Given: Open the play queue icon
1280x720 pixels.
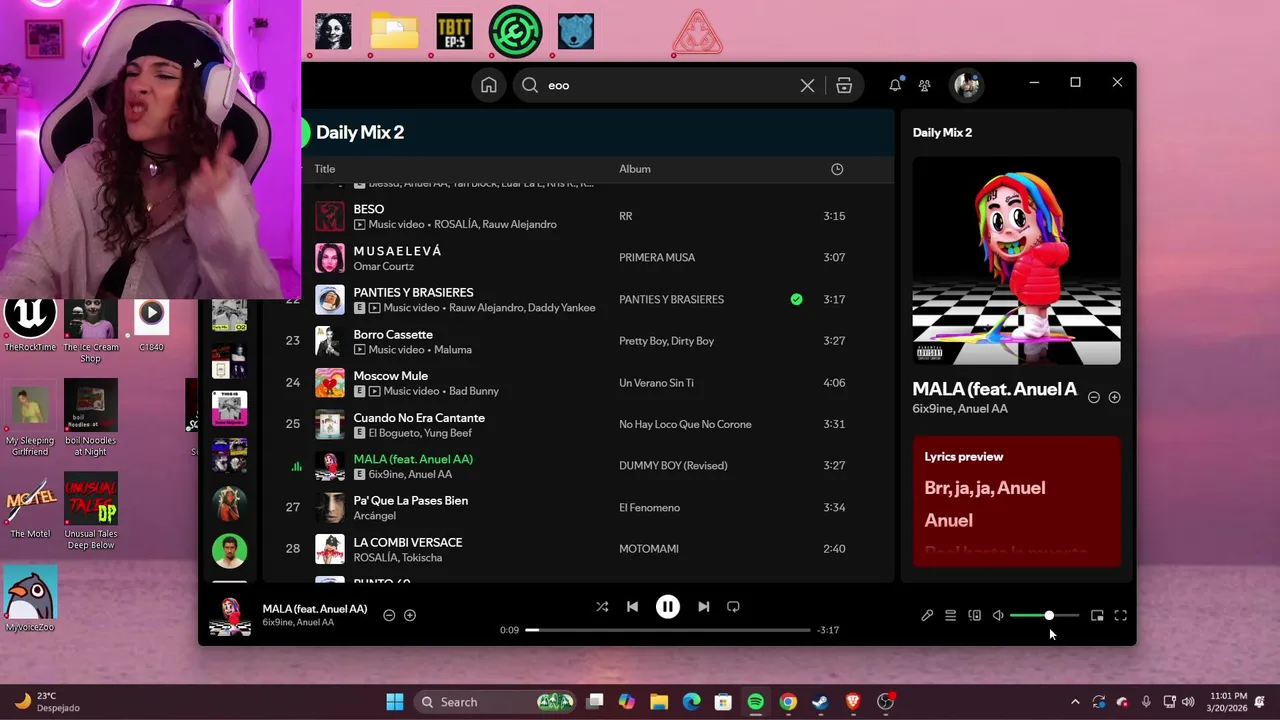Looking at the screenshot, I should pyautogui.click(x=950, y=616).
